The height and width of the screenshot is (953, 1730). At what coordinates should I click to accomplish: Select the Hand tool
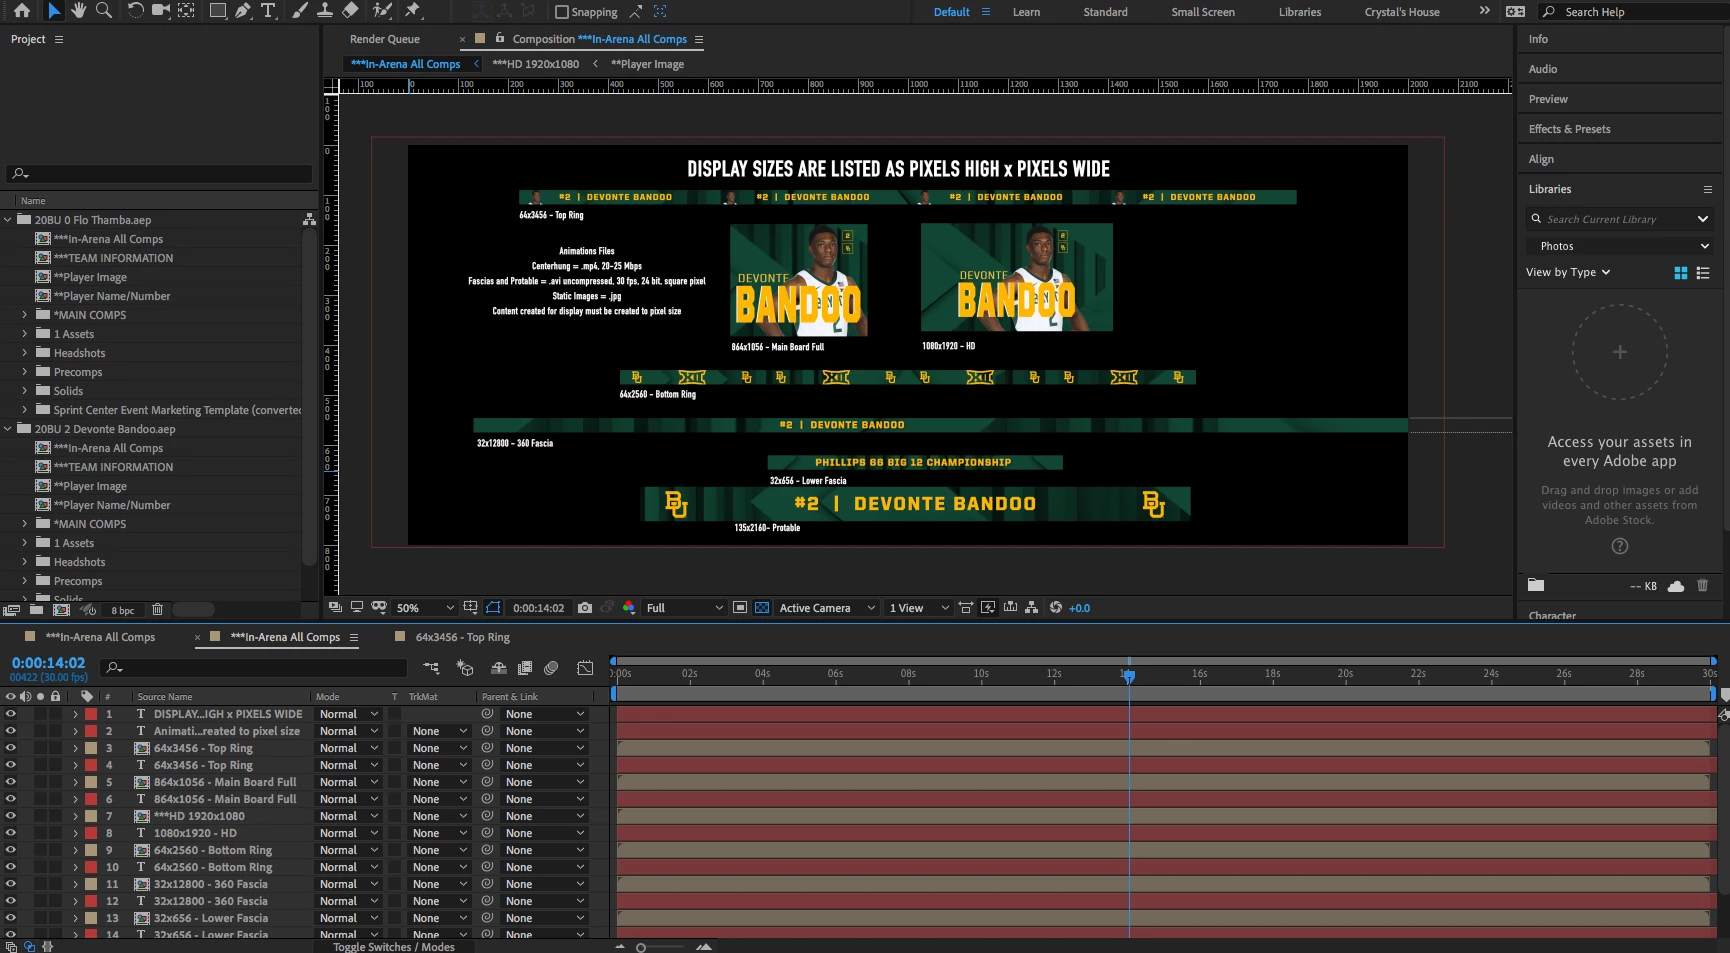[78, 10]
